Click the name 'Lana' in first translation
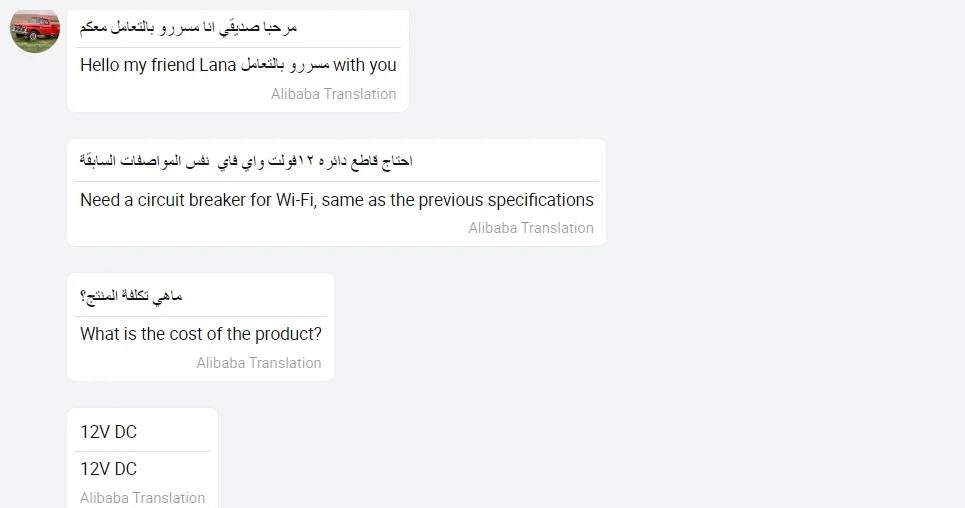This screenshot has width=965, height=508. [218, 65]
